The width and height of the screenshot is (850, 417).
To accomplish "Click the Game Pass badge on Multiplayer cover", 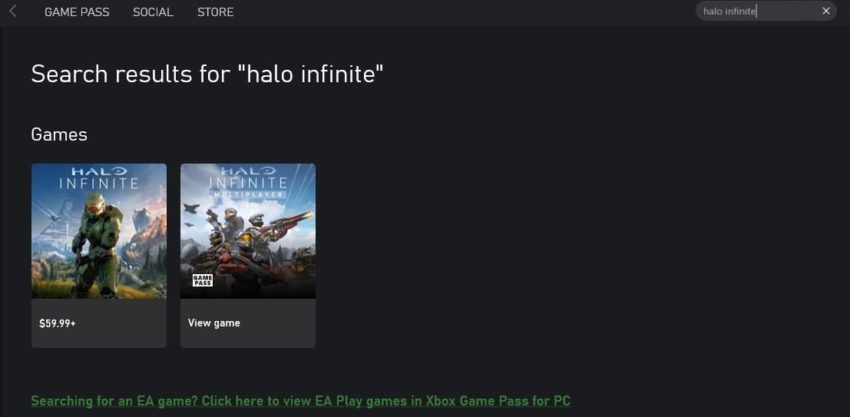I will 203,280.
